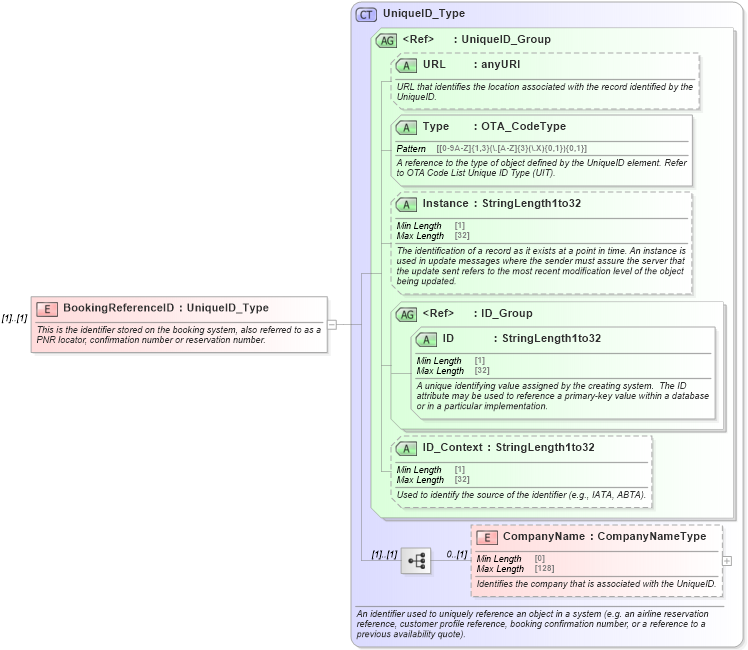Click the ID_Context description mentioning IATA, ABTA
This screenshot has width=748, height=650.
click(x=521, y=495)
